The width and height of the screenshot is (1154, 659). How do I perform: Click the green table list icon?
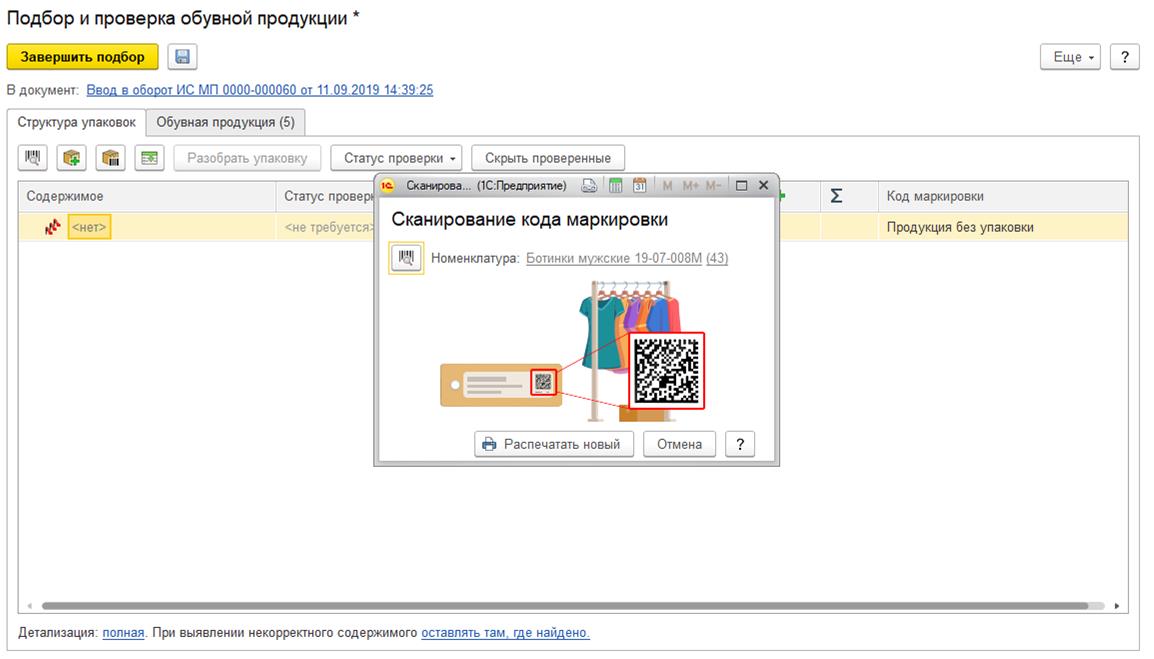[x=149, y=158]
